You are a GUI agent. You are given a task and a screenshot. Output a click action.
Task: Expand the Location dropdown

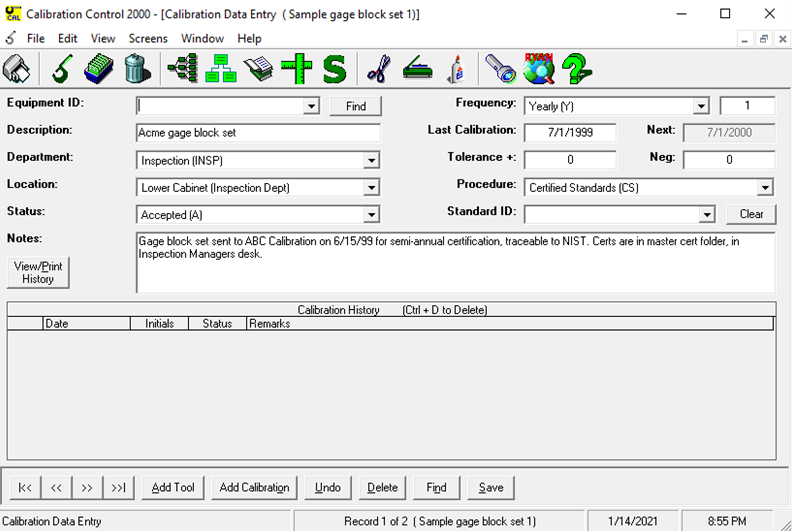[x=371, y=188]
